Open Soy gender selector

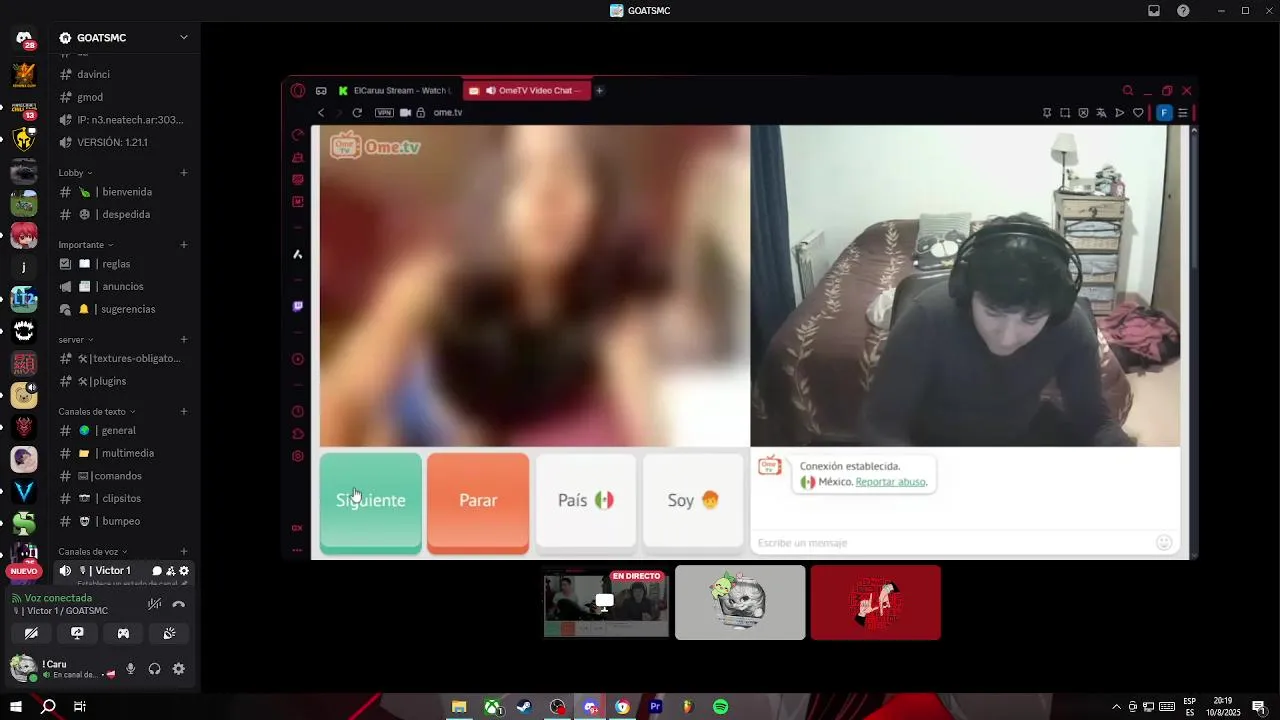click(693, 500)
